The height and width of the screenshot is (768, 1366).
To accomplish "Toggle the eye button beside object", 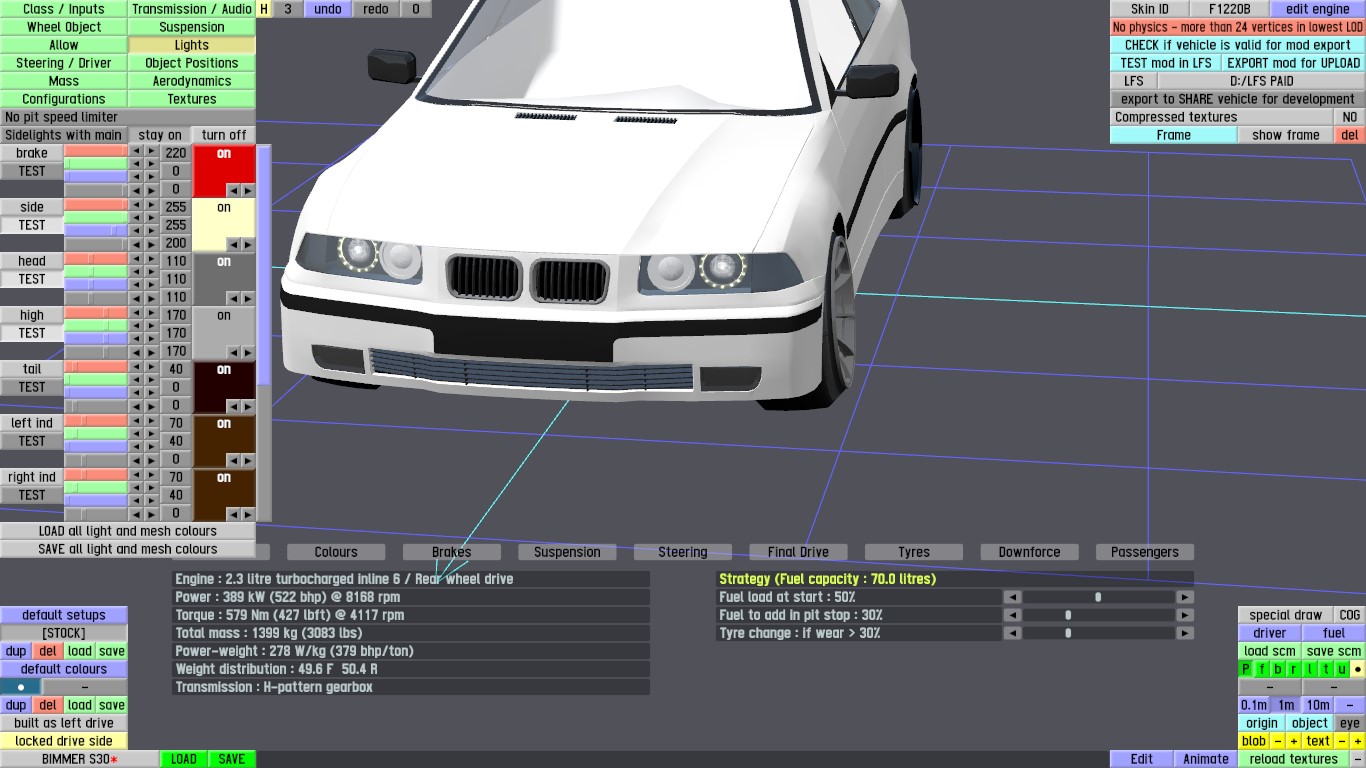I will (1350, 723).
